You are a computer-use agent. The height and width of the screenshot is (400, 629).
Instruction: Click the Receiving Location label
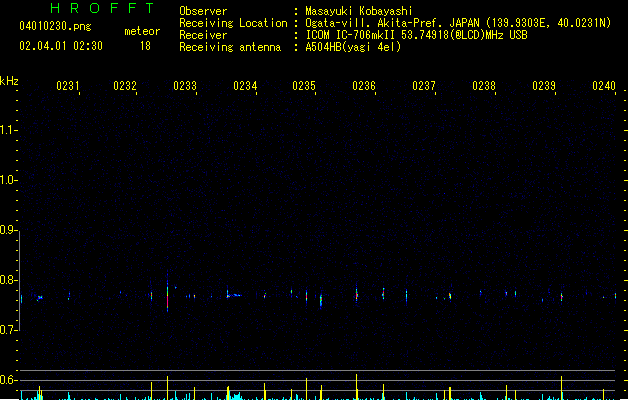click(233, 23)
